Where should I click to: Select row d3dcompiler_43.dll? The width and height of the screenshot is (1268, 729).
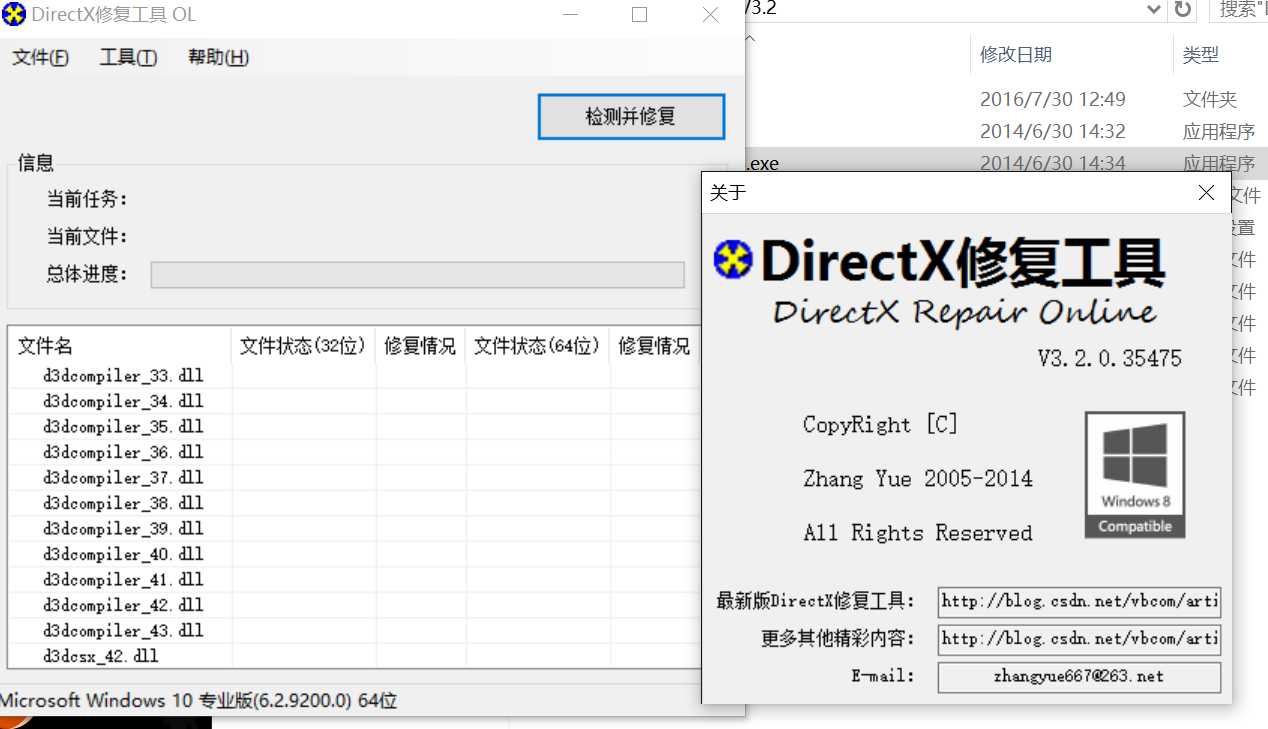tap(355, 631)
